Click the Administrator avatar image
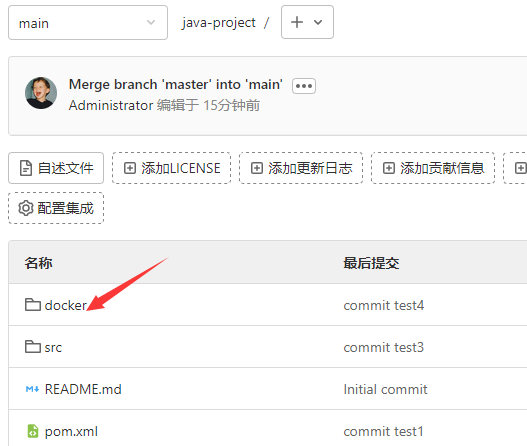The image size is (527, 446). 41,93
